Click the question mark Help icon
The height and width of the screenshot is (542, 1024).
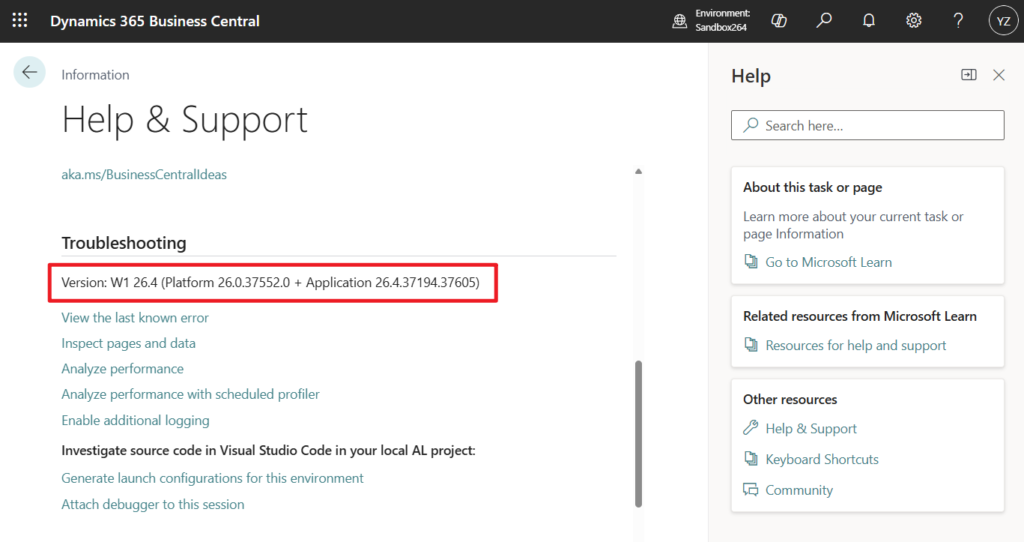[x=958, y=21]
